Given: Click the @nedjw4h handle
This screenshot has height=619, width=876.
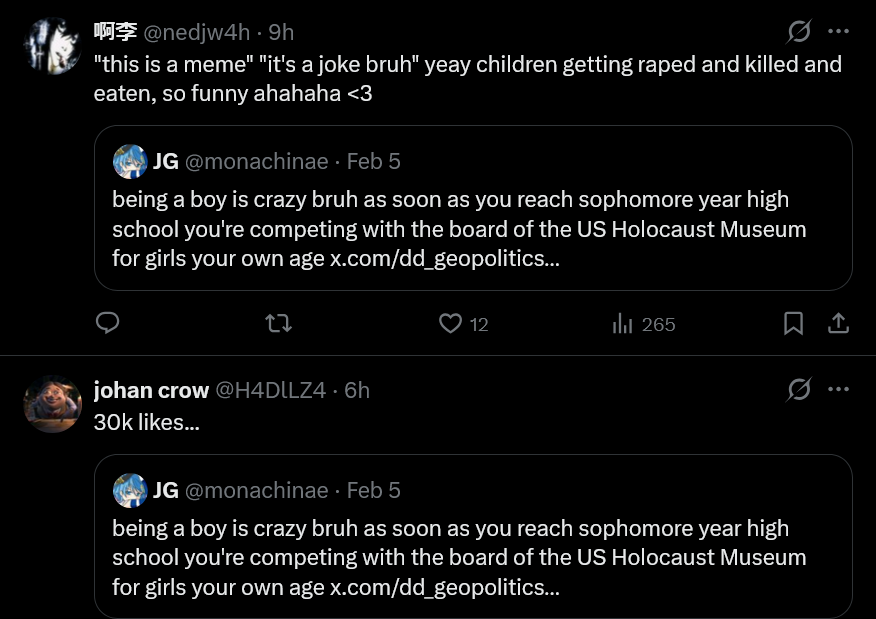Looking at the screenshot, I should point(197,33).
